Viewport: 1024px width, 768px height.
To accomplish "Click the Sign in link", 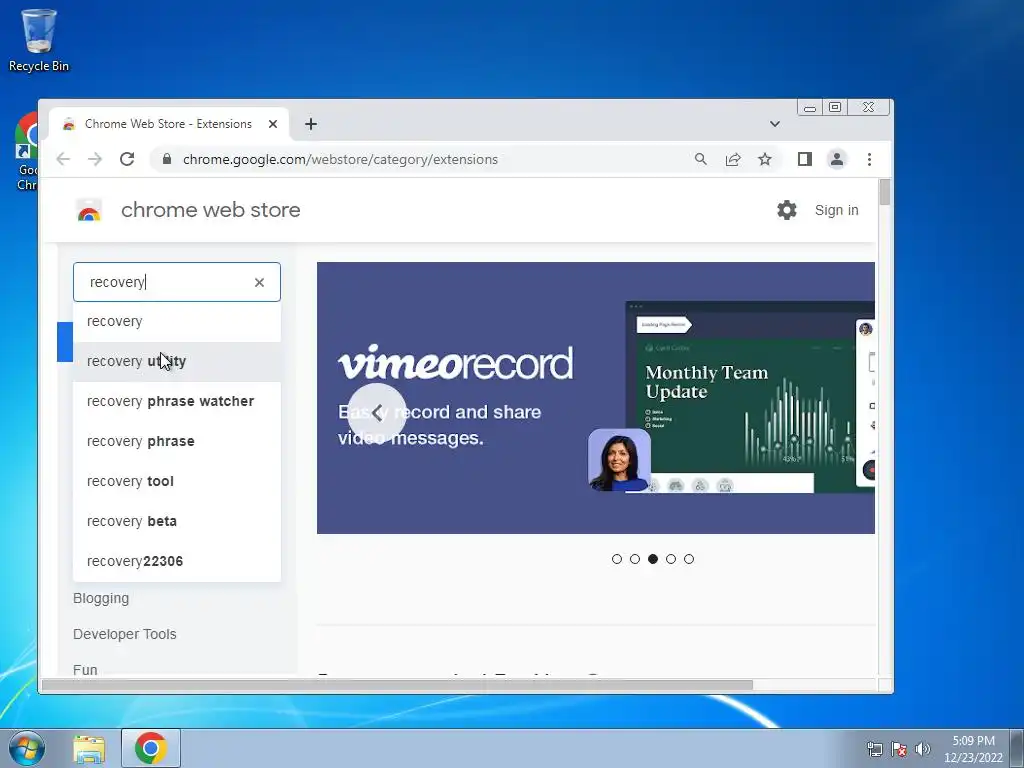I will pos(837,210).
